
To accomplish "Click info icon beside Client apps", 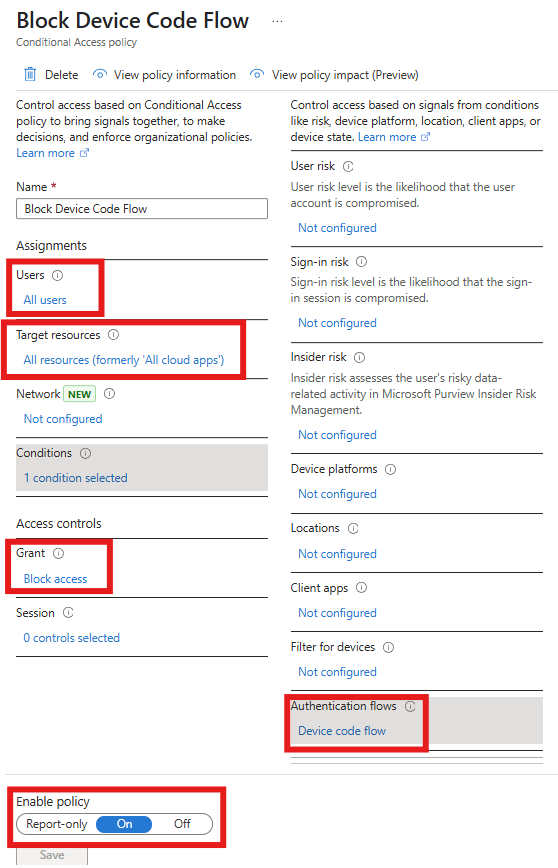I will pos(361,588).
